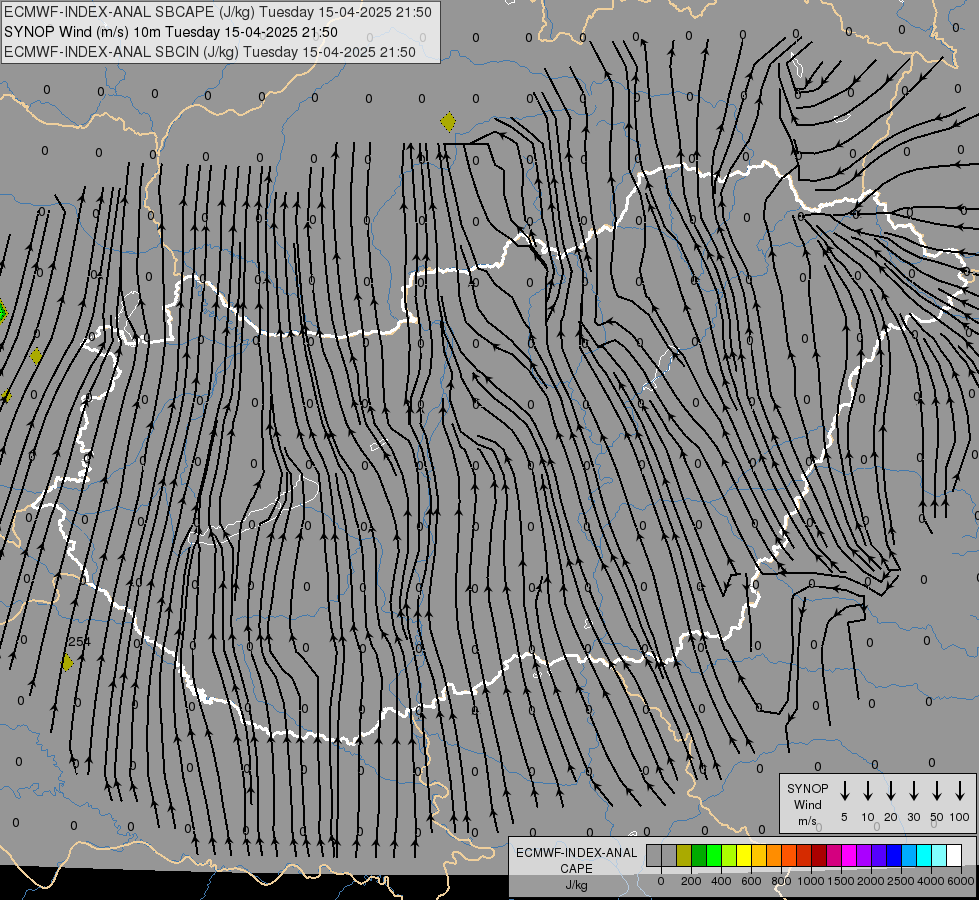Select the olive CAPE swatch before 200
The image size is (979, 900).
(x=684, y=856)
